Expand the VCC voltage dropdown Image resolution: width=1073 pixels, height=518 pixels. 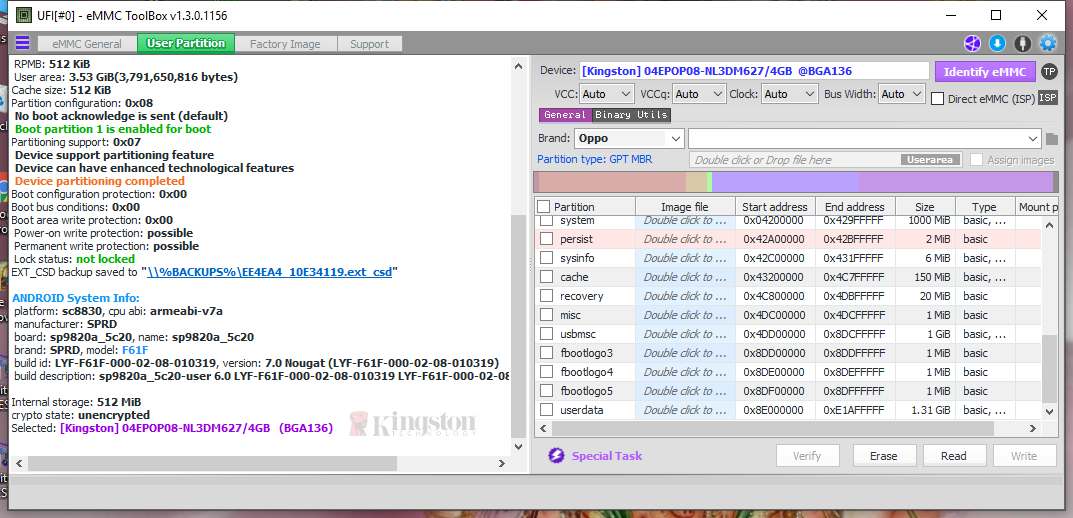607,94
